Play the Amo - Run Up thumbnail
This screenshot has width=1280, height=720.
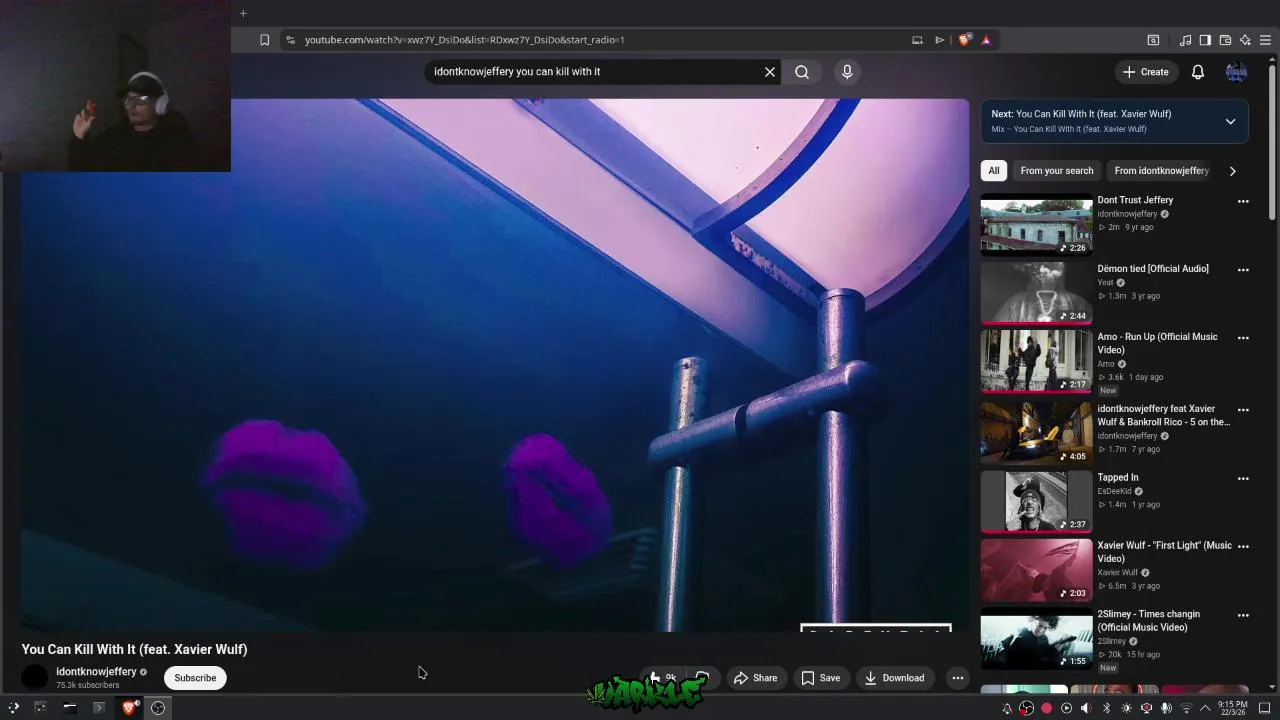[x=1036, y=362]
